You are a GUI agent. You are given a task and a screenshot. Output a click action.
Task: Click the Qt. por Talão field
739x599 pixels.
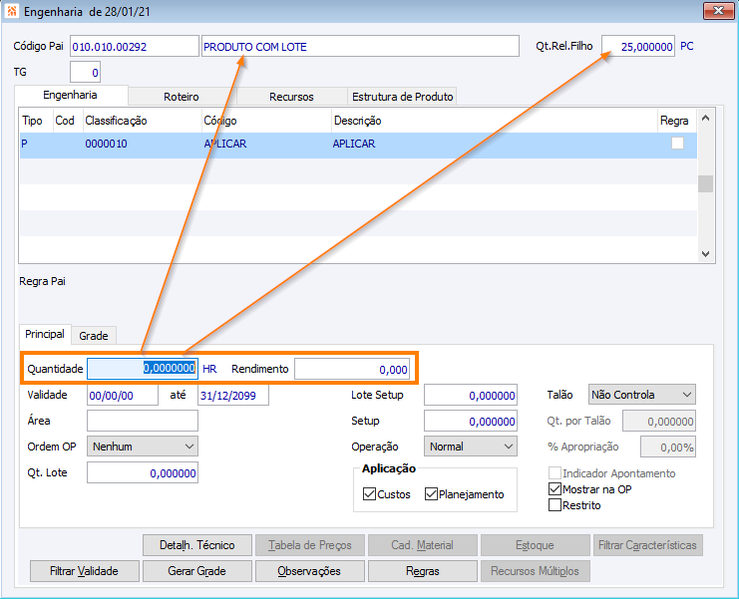(x=659, y=421)
